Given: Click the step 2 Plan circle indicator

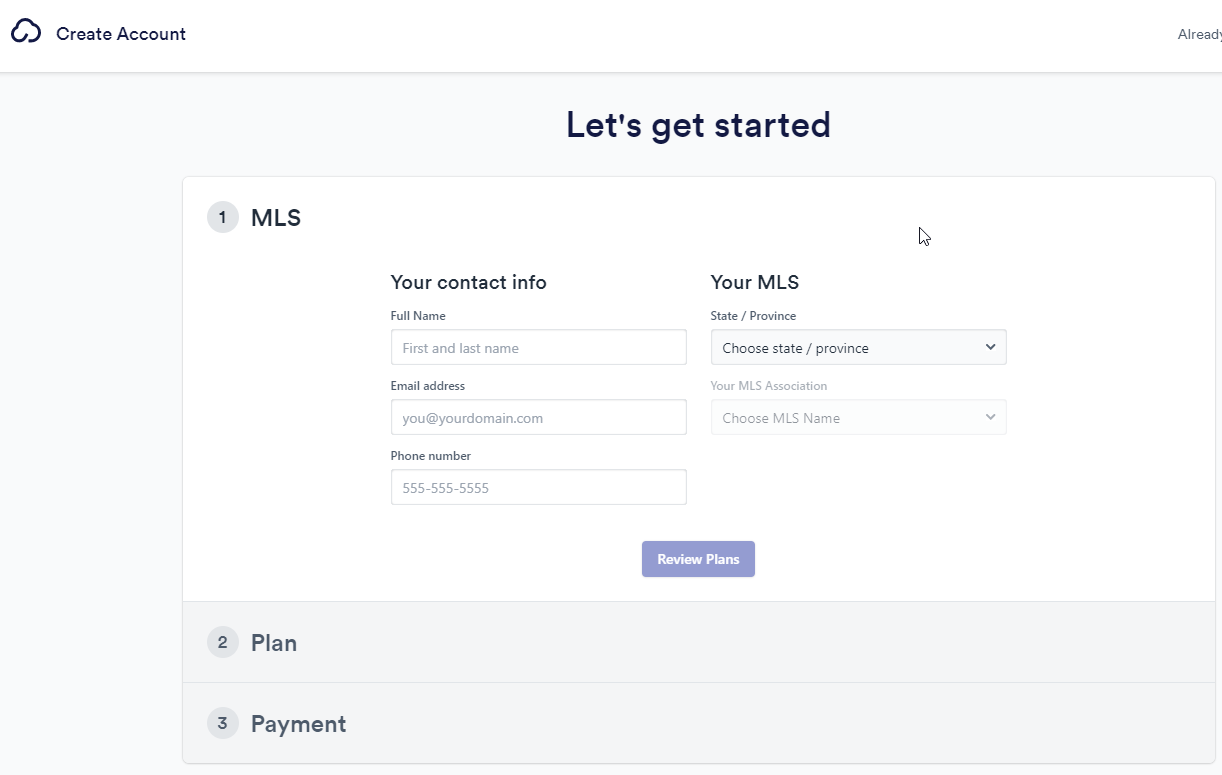Looking at the screenshot, I should point(223,642).
